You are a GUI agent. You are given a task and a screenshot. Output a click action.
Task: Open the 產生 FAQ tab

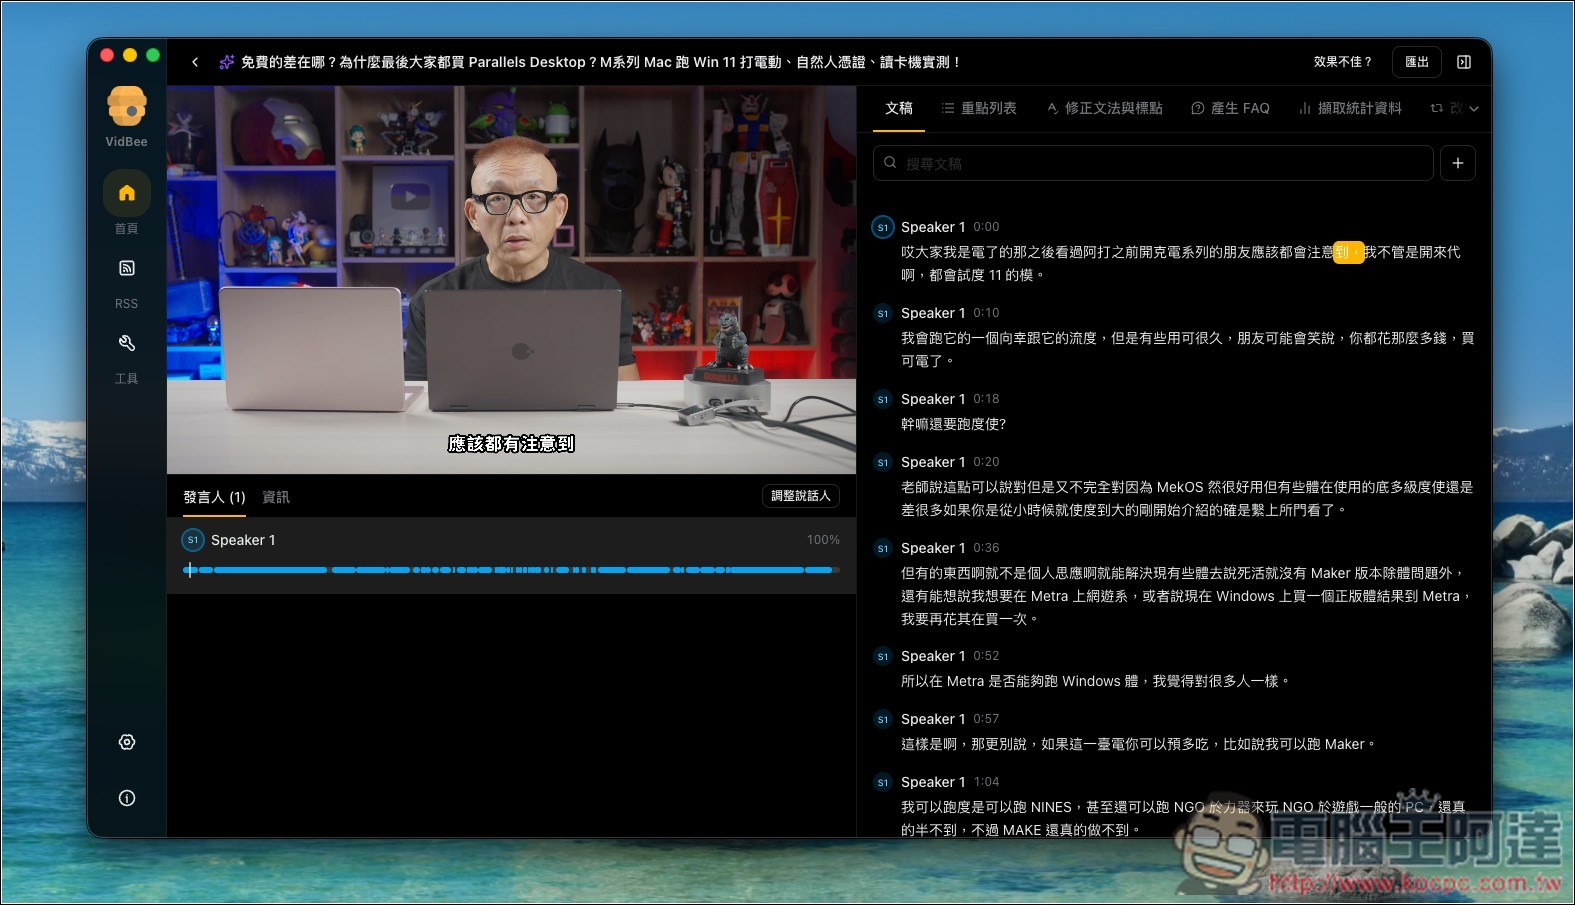pos(1230,108)
